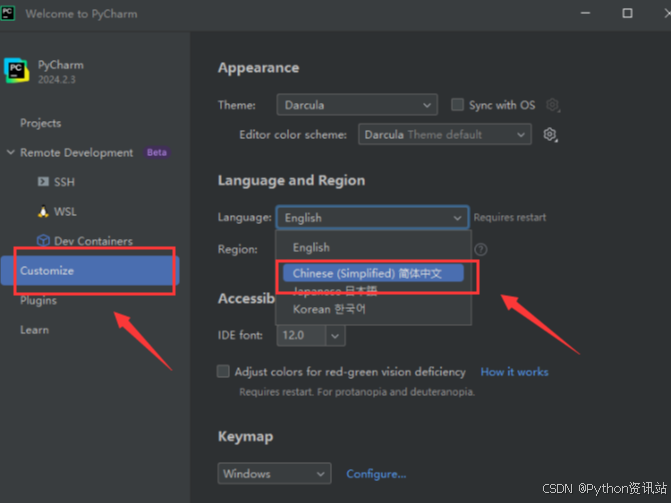
Task: Collapse the Remote Development tree section
Action: [x=10, y=152]
